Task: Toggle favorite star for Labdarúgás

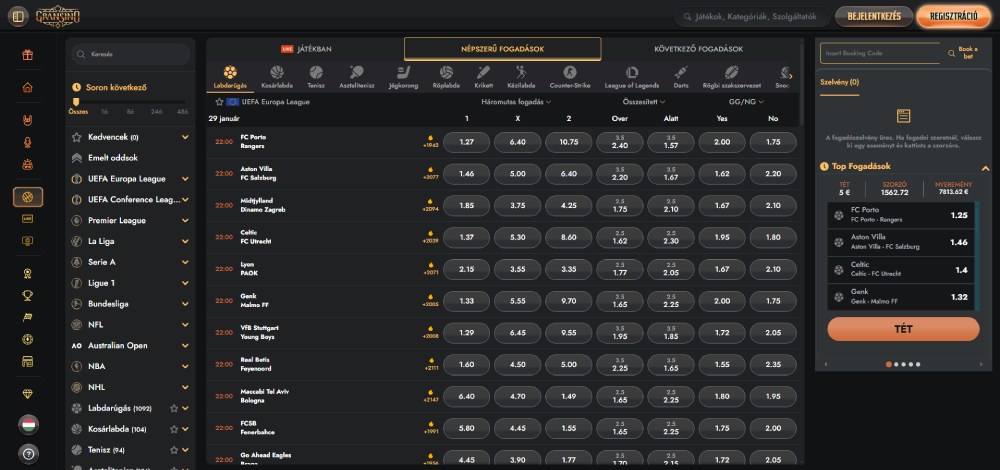Action: [x=173, y=408]
